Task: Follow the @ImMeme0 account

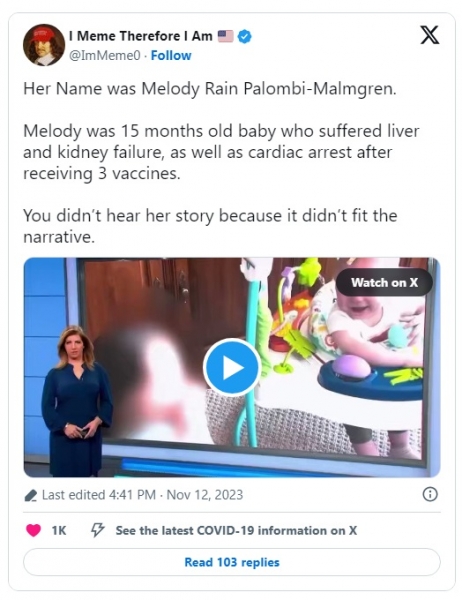Action: pyautogui.click(x=171, y=55)
